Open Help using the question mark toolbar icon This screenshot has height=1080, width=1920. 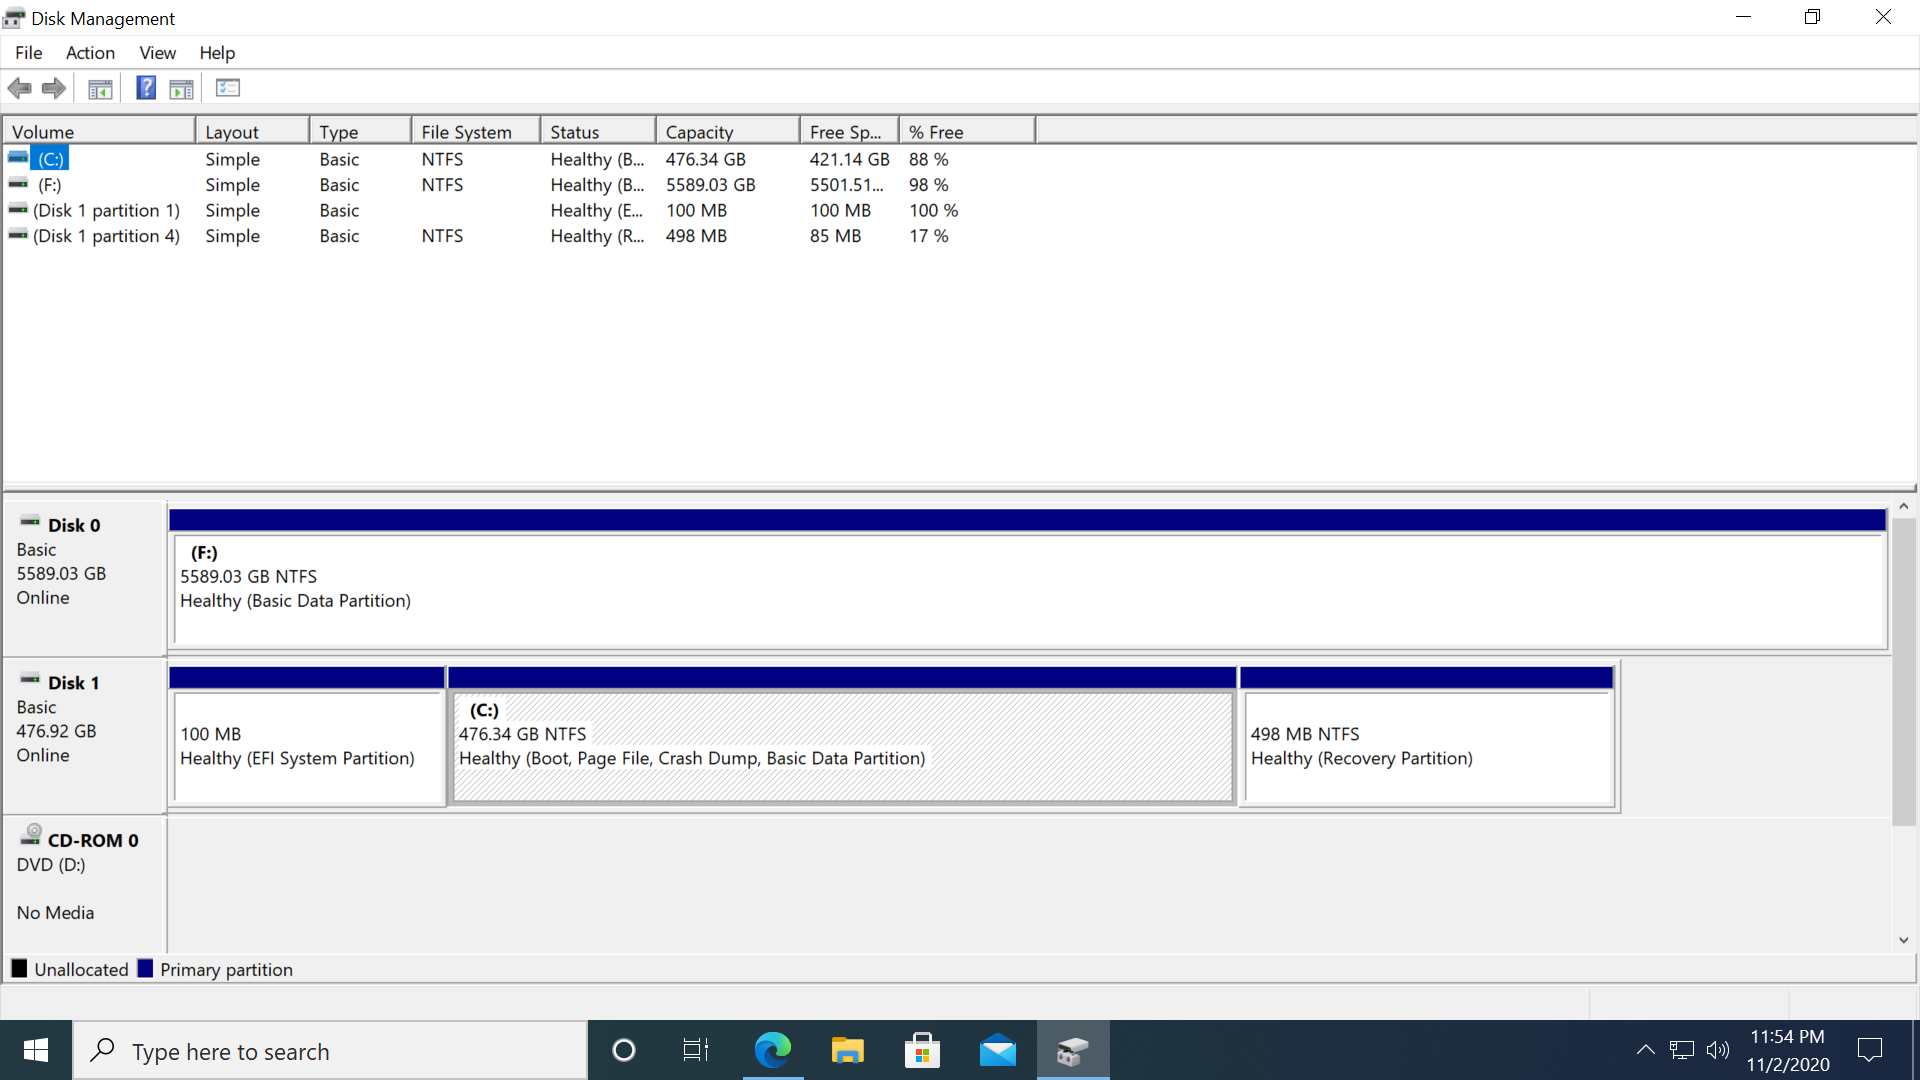pos(146,88)
